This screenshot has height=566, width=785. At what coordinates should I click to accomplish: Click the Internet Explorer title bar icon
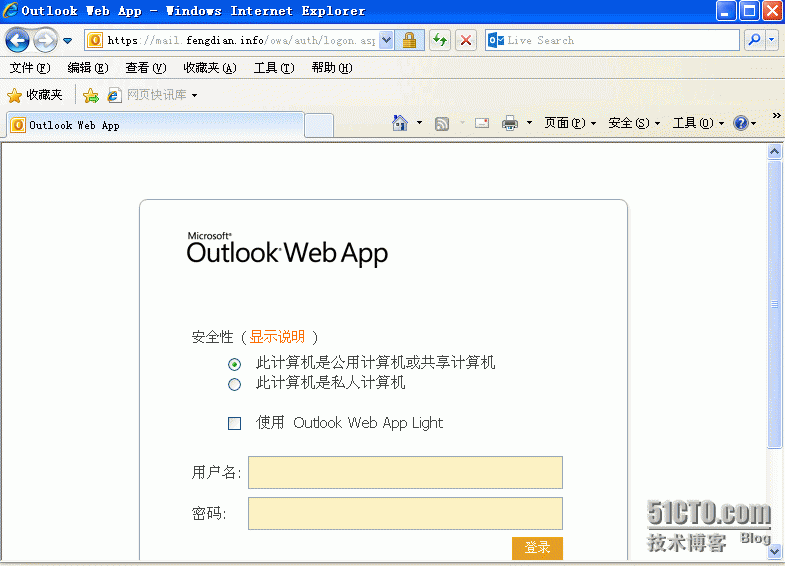point(10,11)
